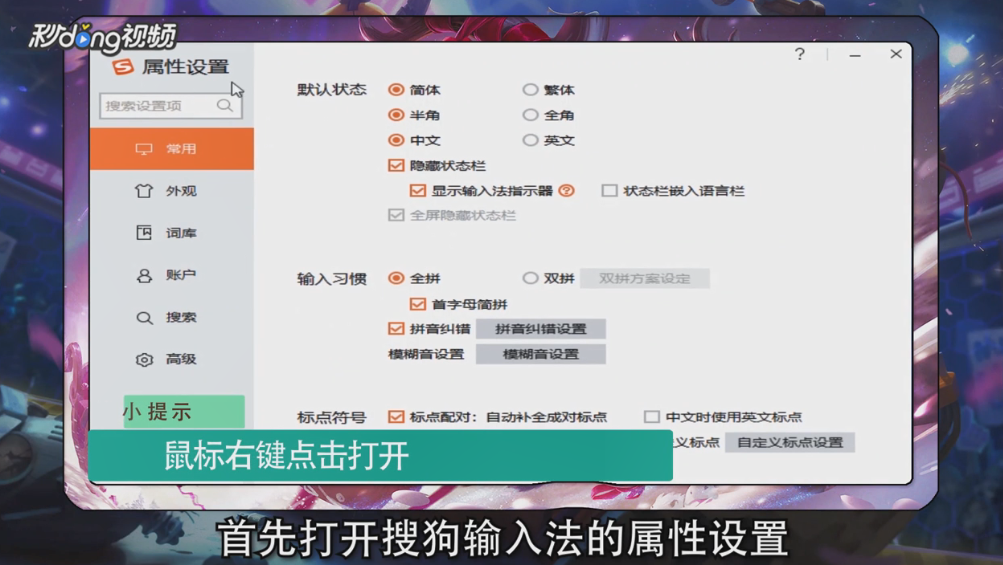Click the 默认状态 section label
The height and width of the screenshot is (565, 1003).
click(331, 90)
